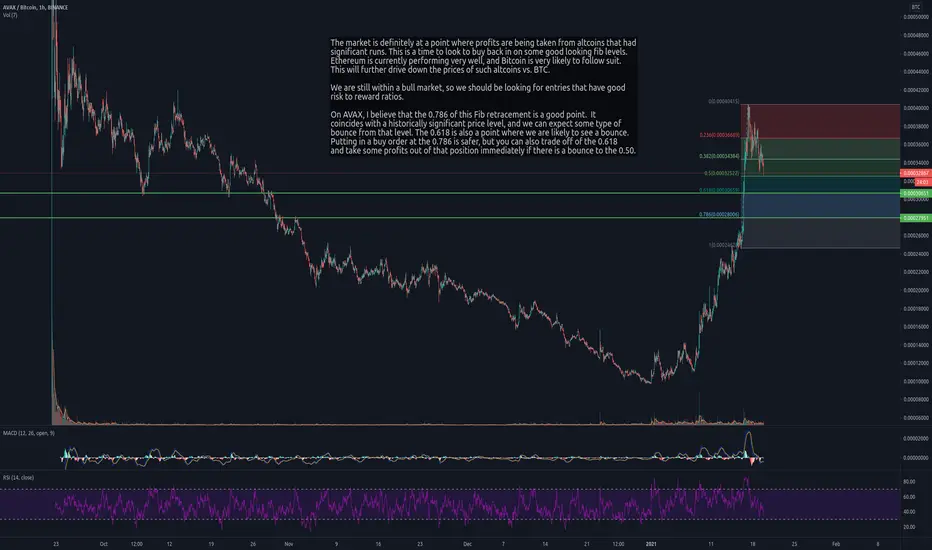932x550 pixels.
Task: Click the red countdown timer tag
Action: click(x=922, y=182)
